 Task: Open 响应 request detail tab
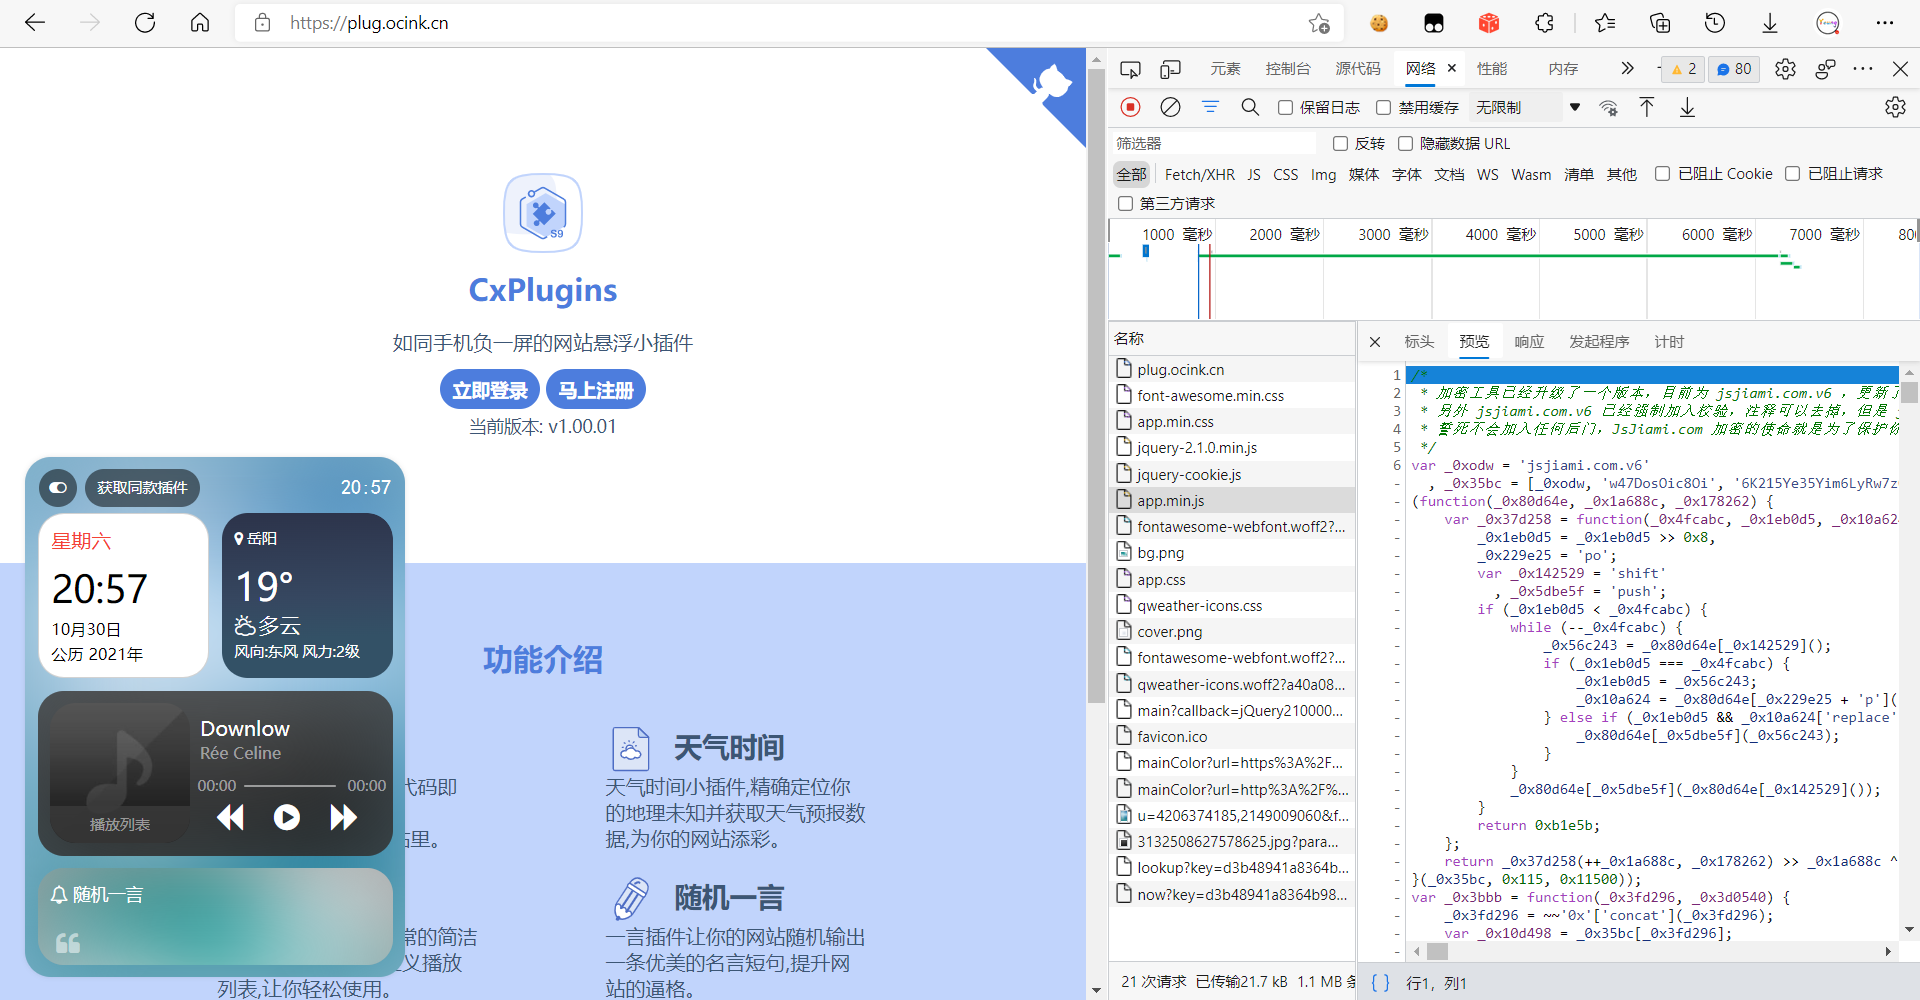pos(1529,342)
